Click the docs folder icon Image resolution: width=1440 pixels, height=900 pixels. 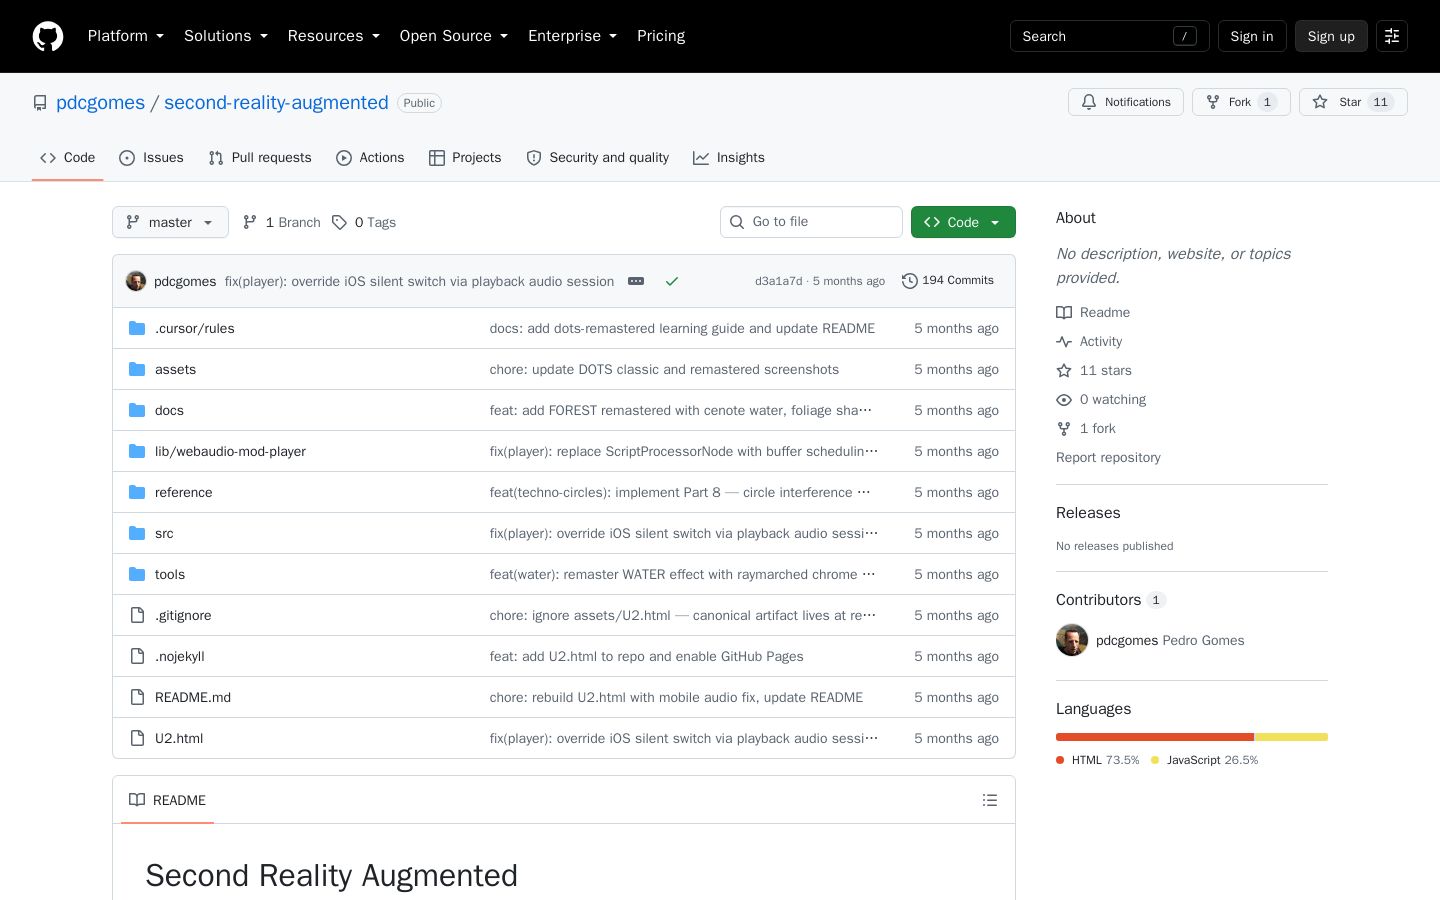pos(137,410)
